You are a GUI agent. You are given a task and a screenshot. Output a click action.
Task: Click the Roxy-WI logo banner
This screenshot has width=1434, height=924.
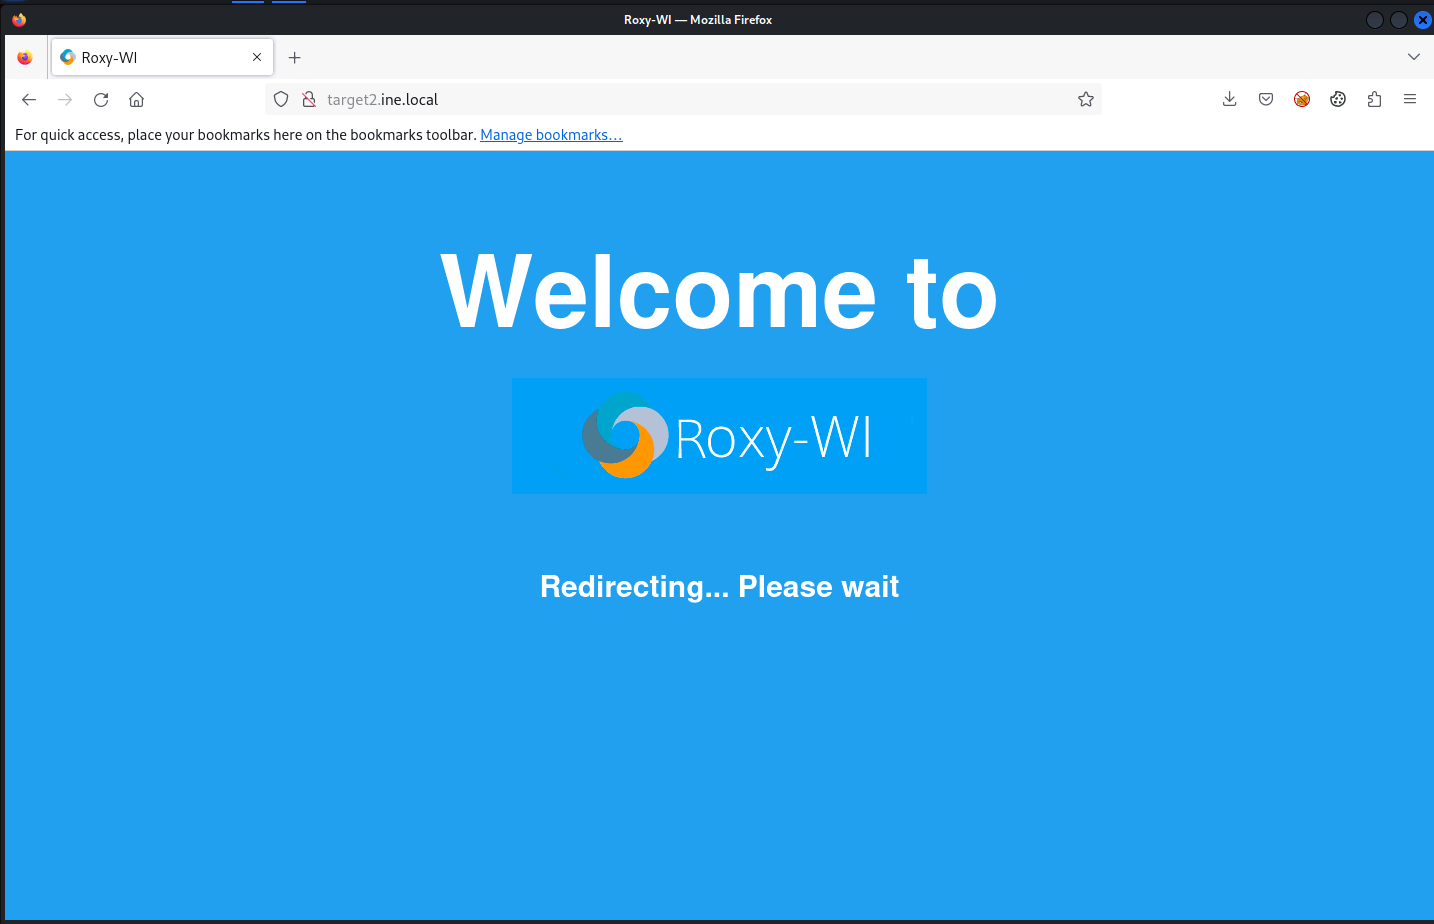[x=719, y=436]
